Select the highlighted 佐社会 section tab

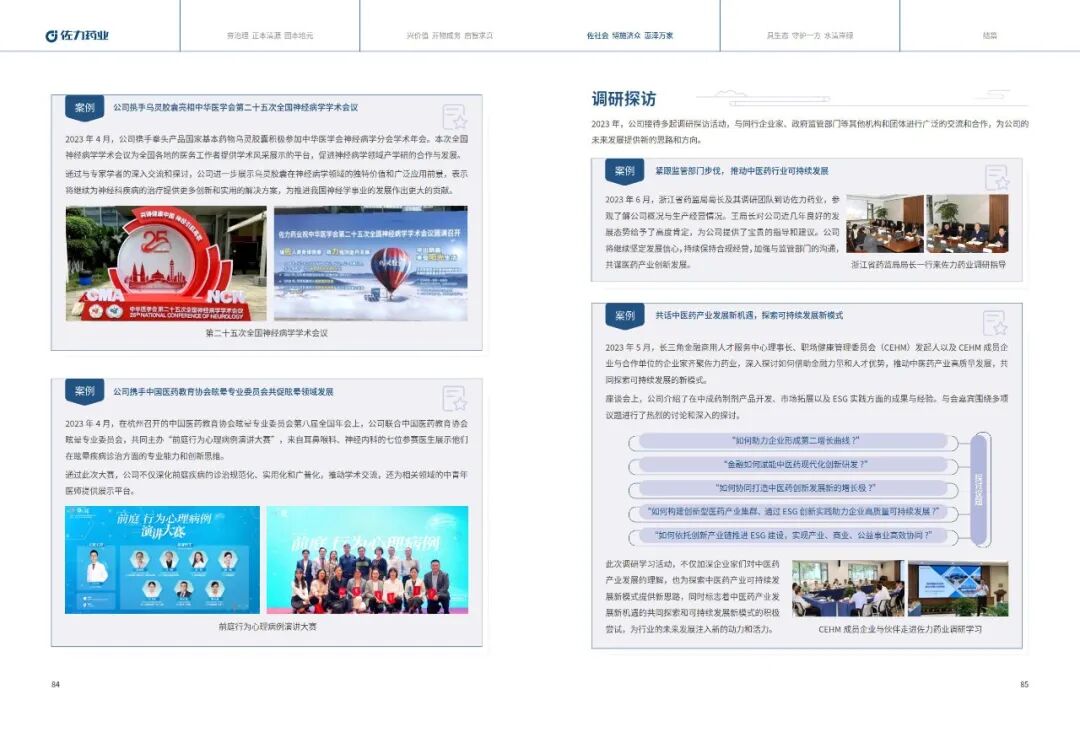tap(630, 35)
